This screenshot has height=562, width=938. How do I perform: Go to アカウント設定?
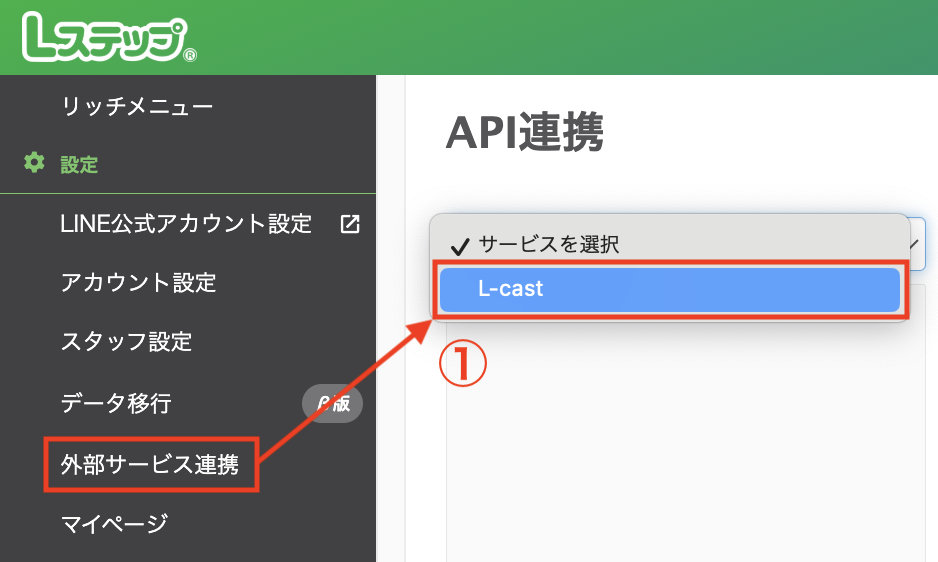pyautogui.click(x=138, y=282)
